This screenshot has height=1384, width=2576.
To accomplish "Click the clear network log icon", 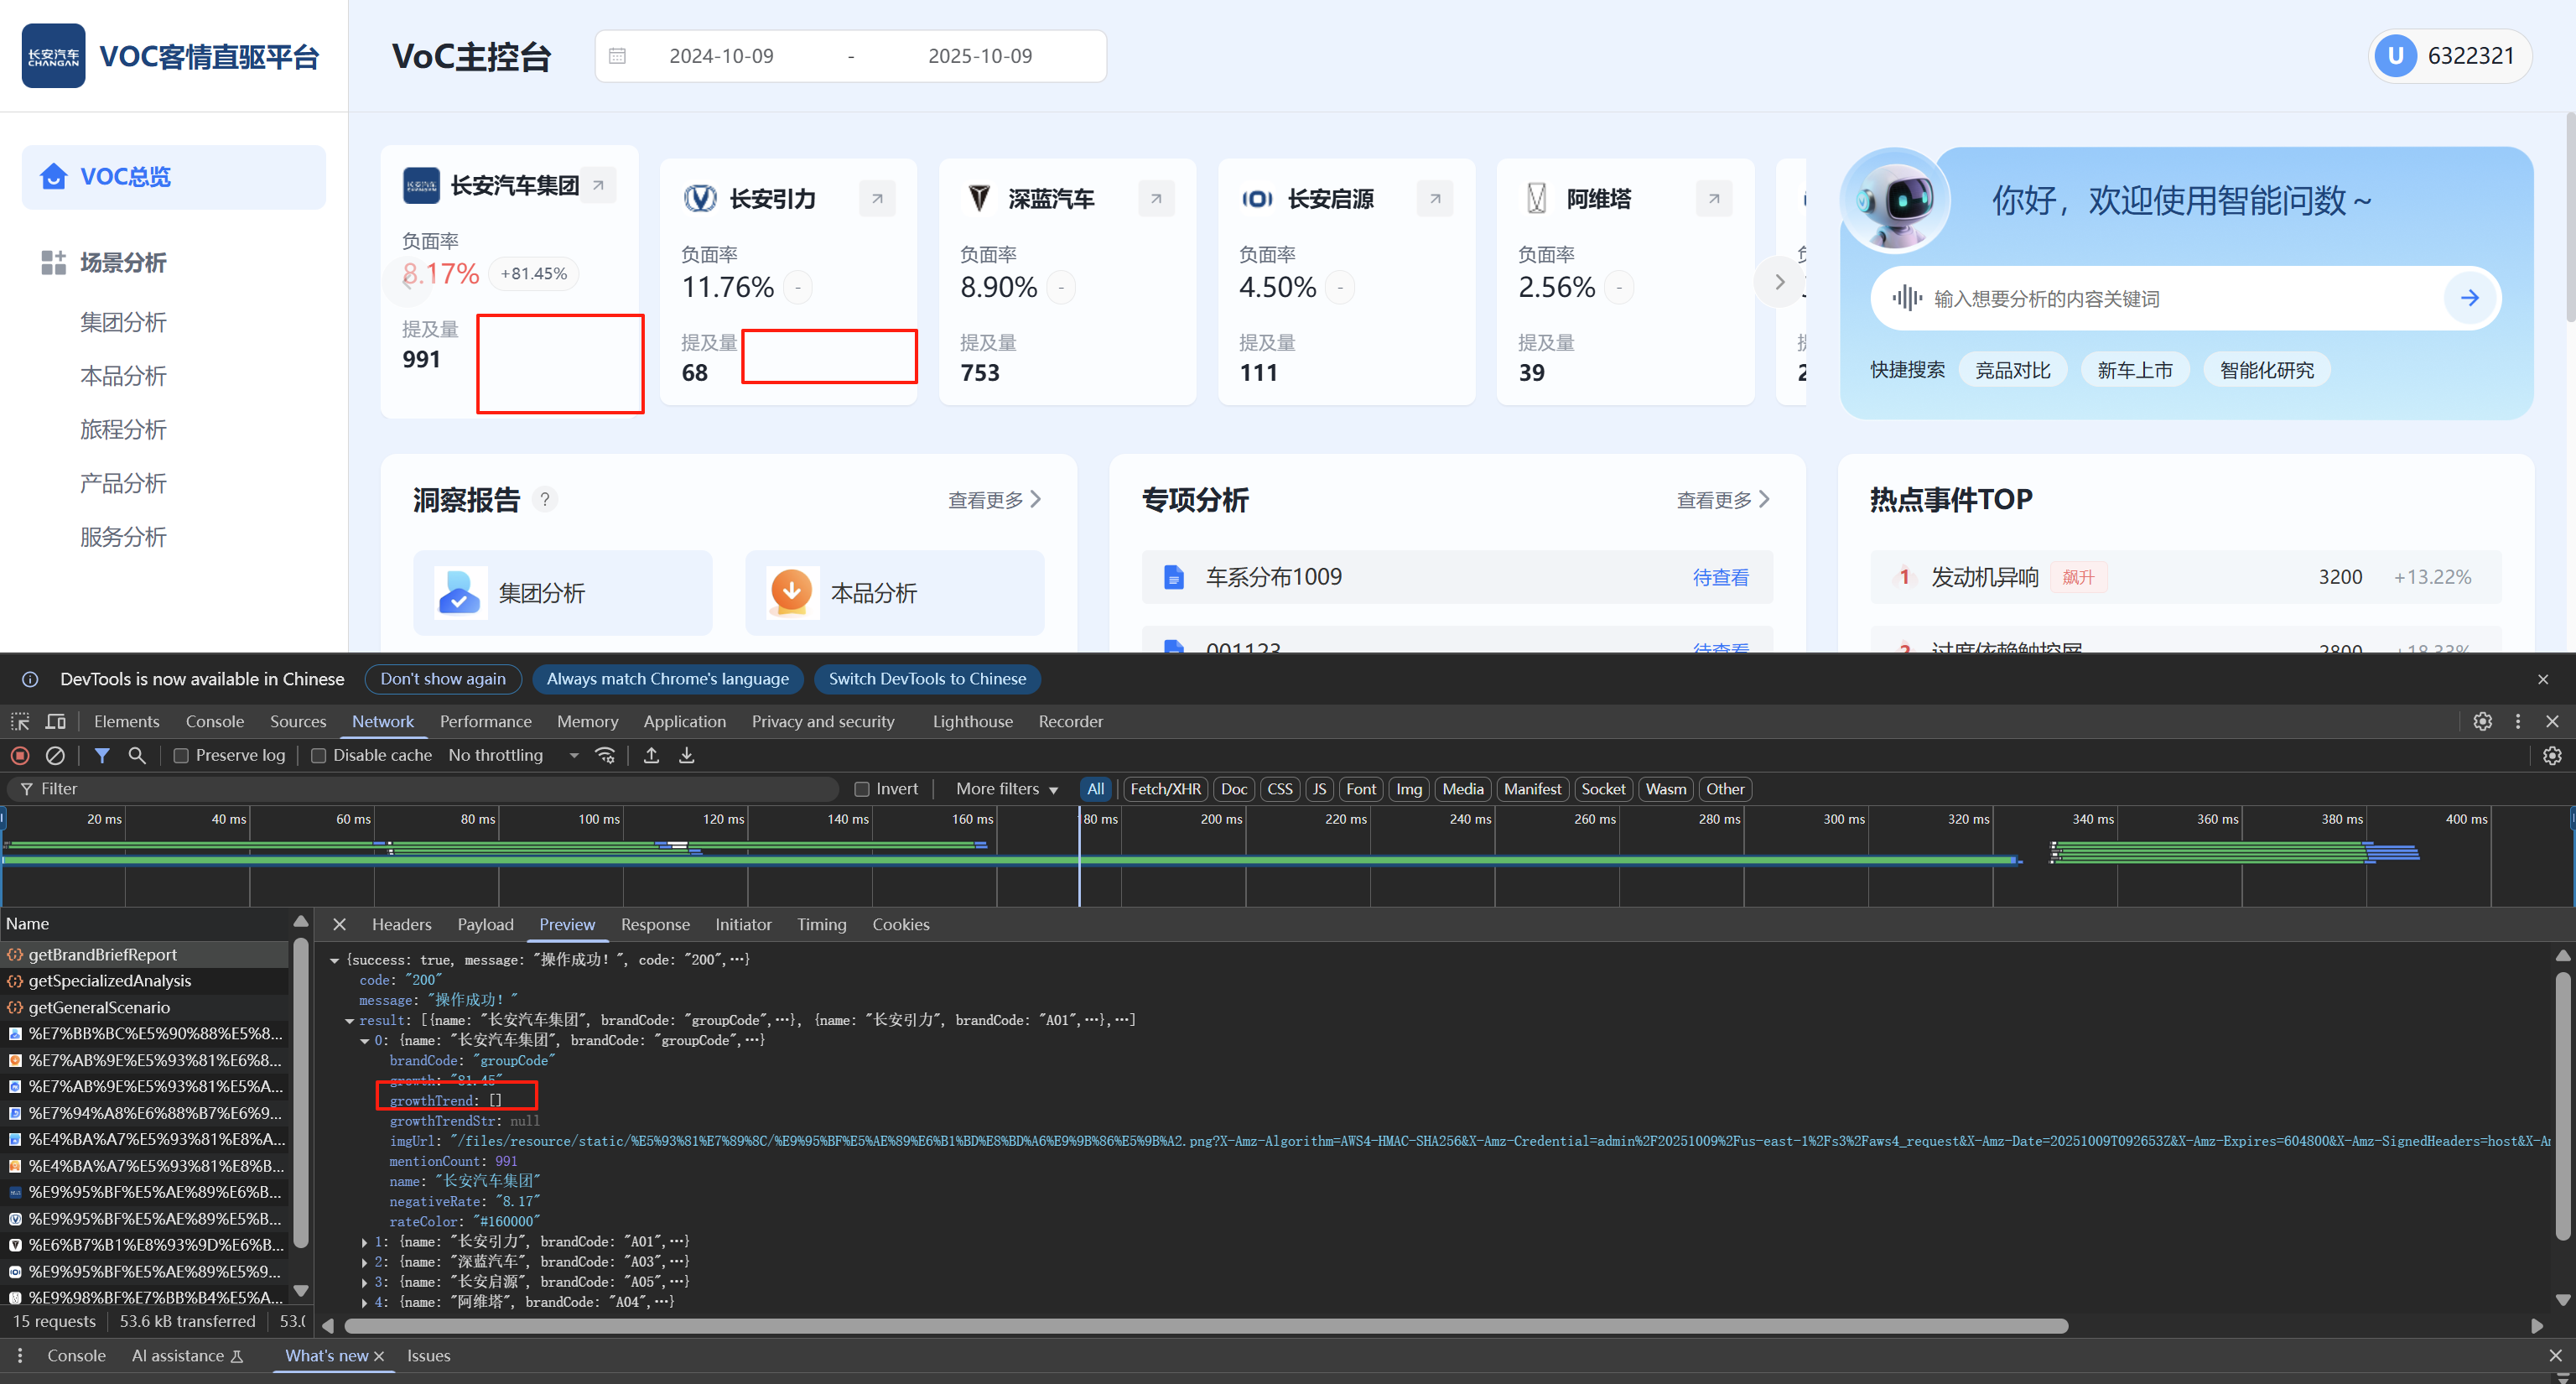I will click(x=56, y=755).
